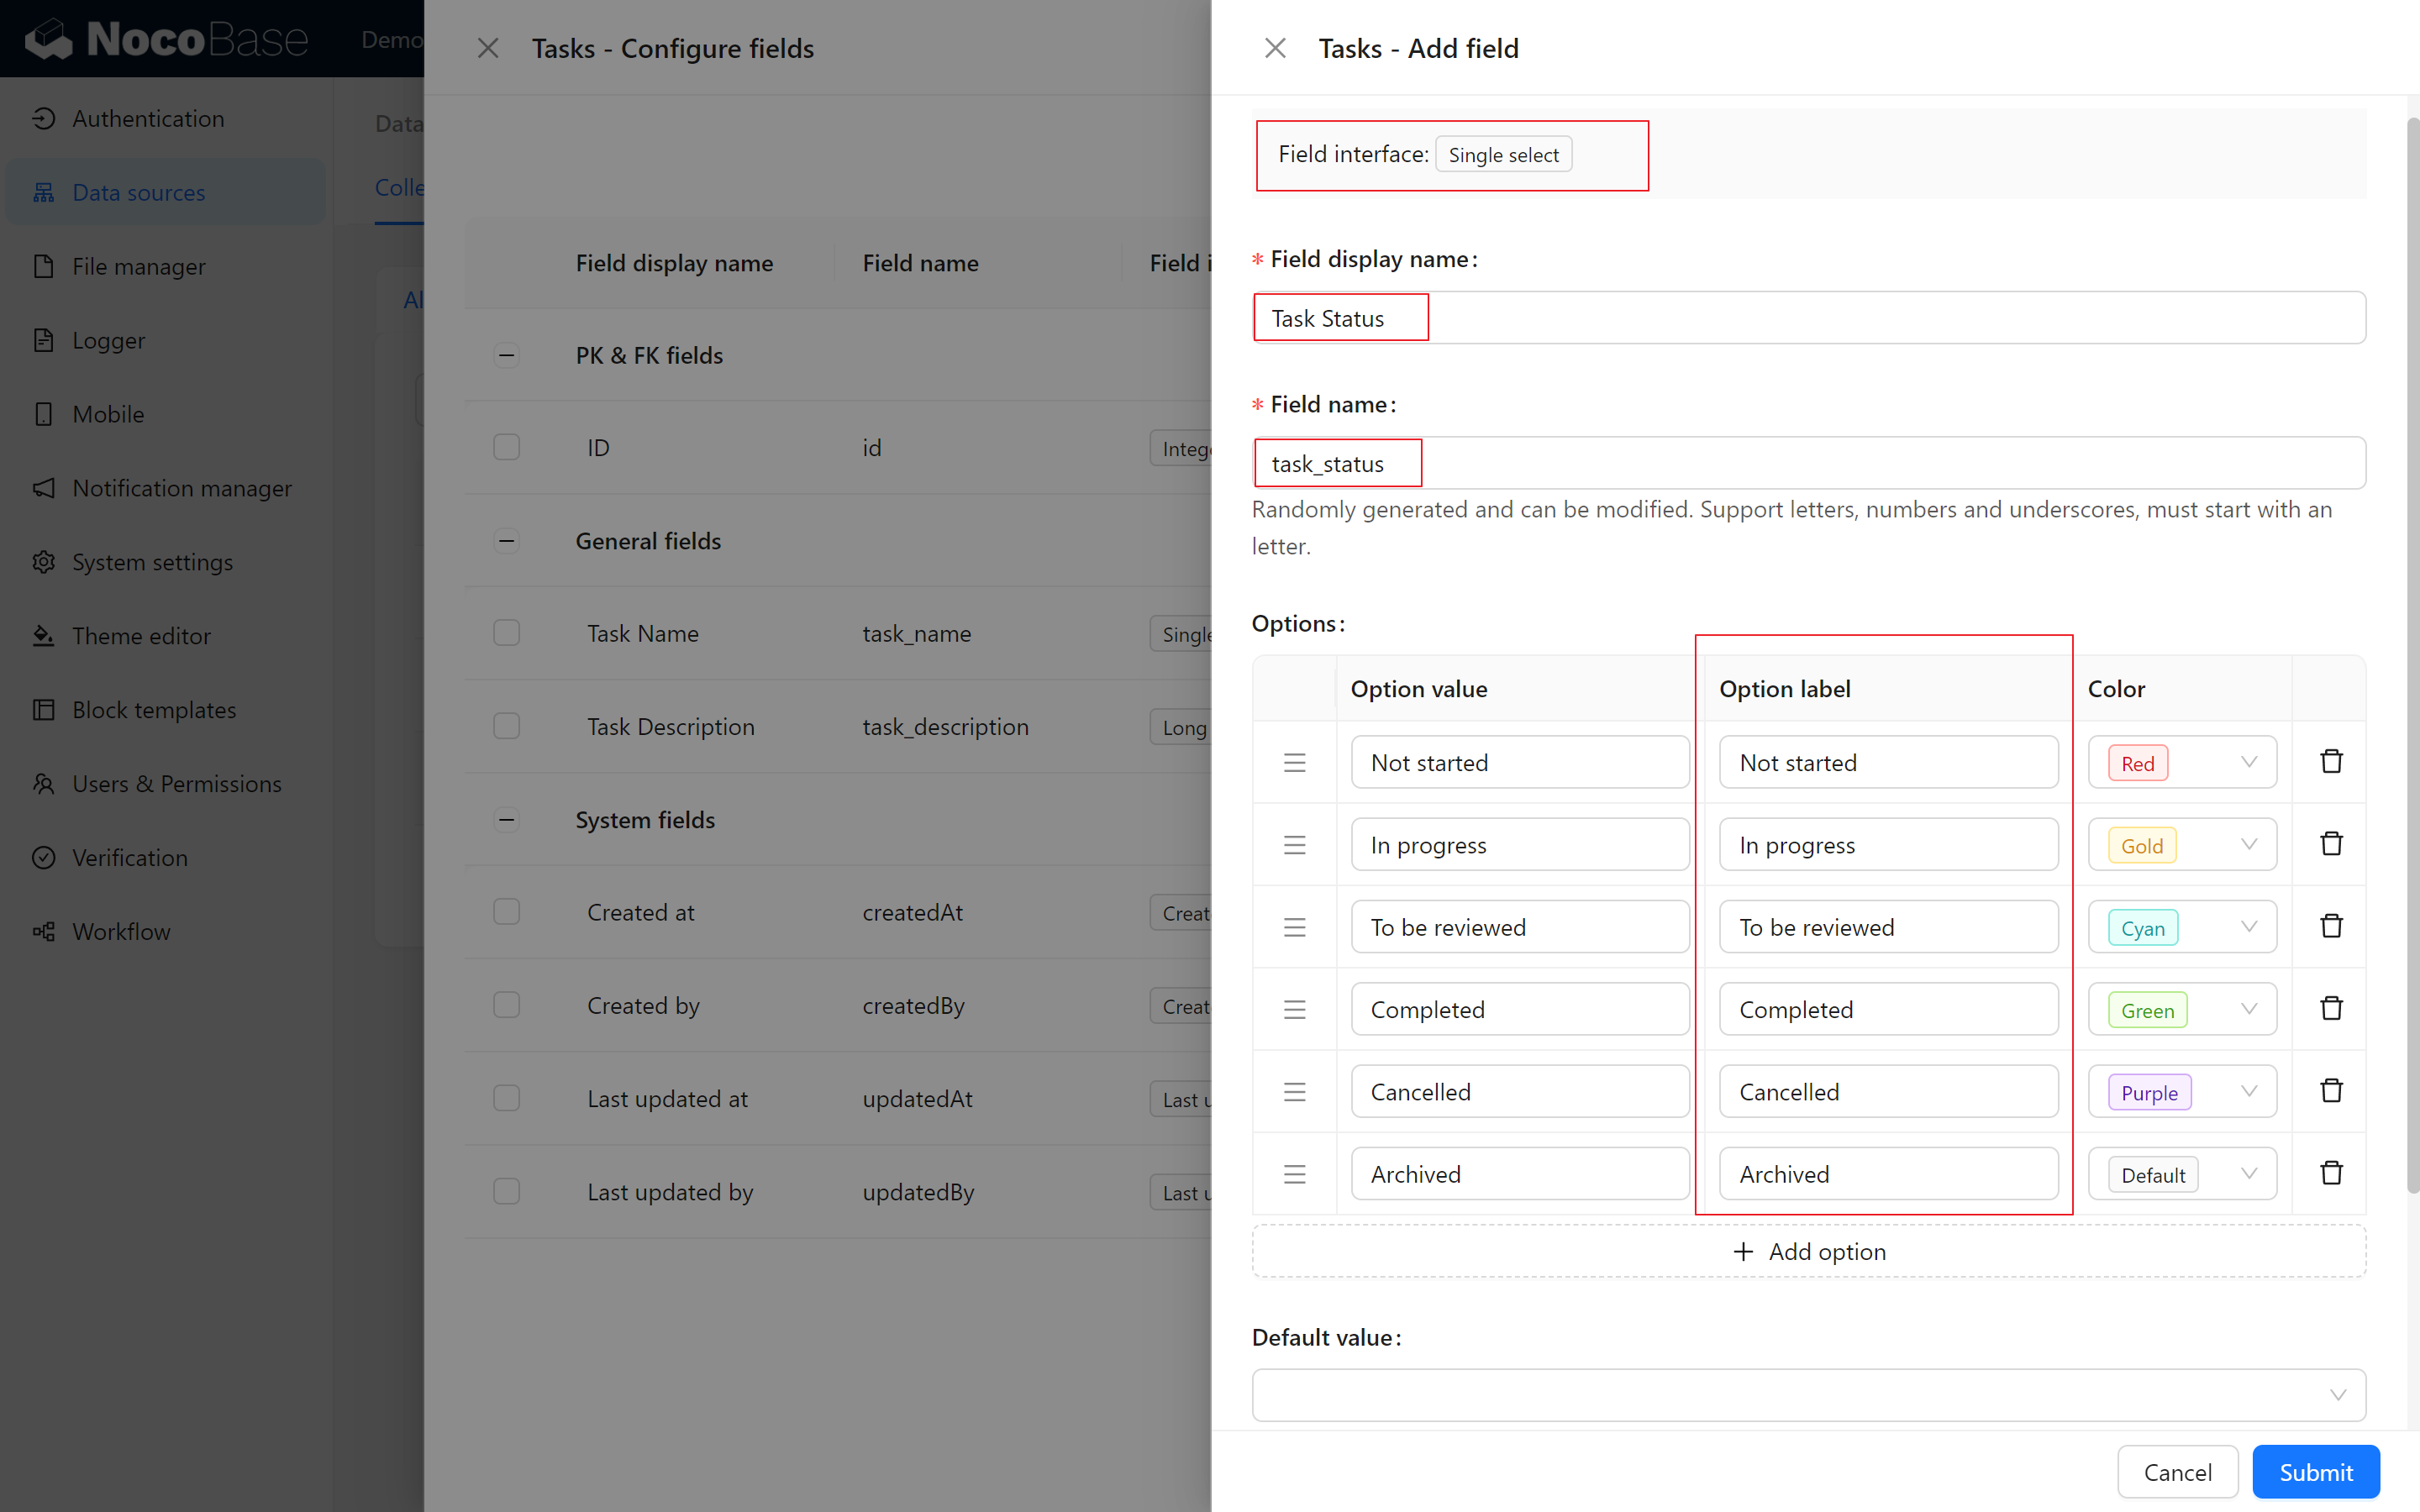Click the System settings gear icon
The height and width of the screenshot is (1512, 2420).
click(x=43, y=562)
